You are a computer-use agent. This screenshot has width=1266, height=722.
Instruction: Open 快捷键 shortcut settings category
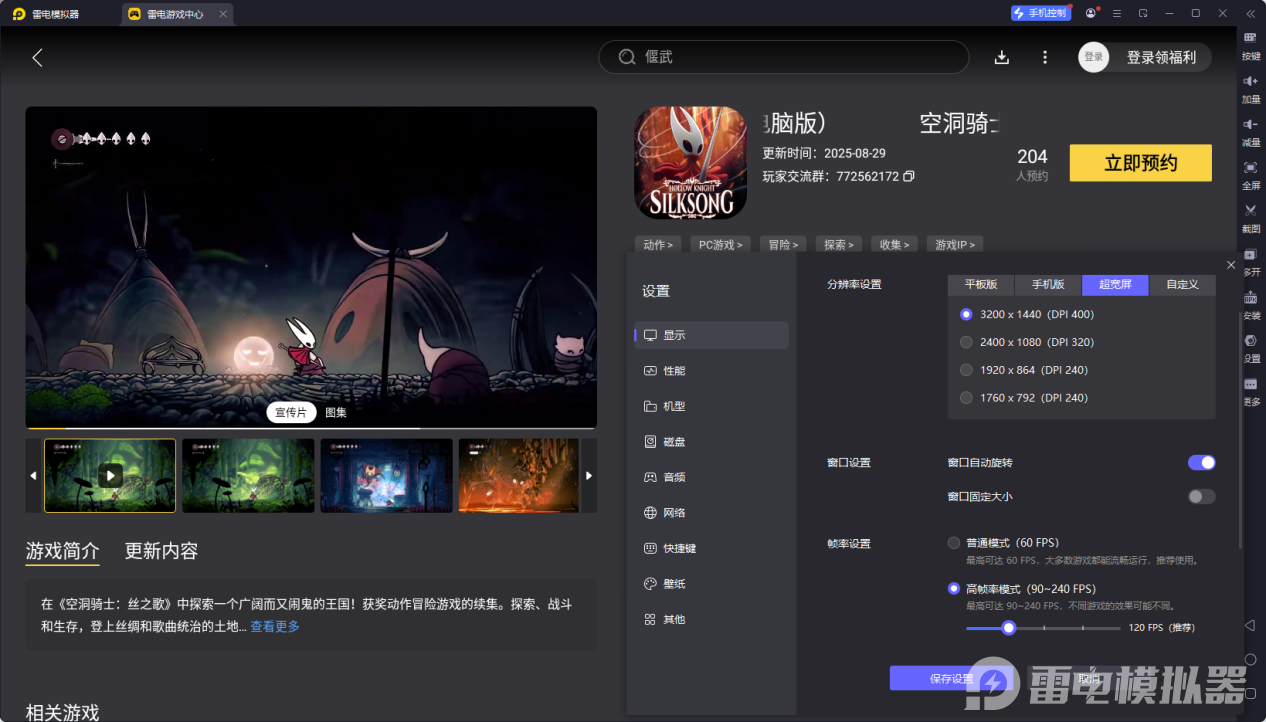coord(711,548)
